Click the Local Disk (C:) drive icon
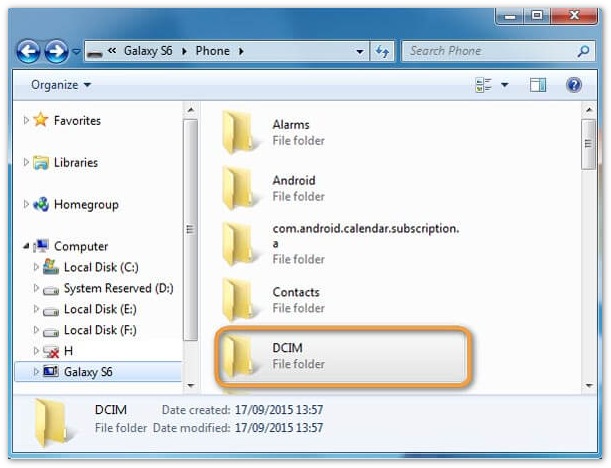 (51, 267)
